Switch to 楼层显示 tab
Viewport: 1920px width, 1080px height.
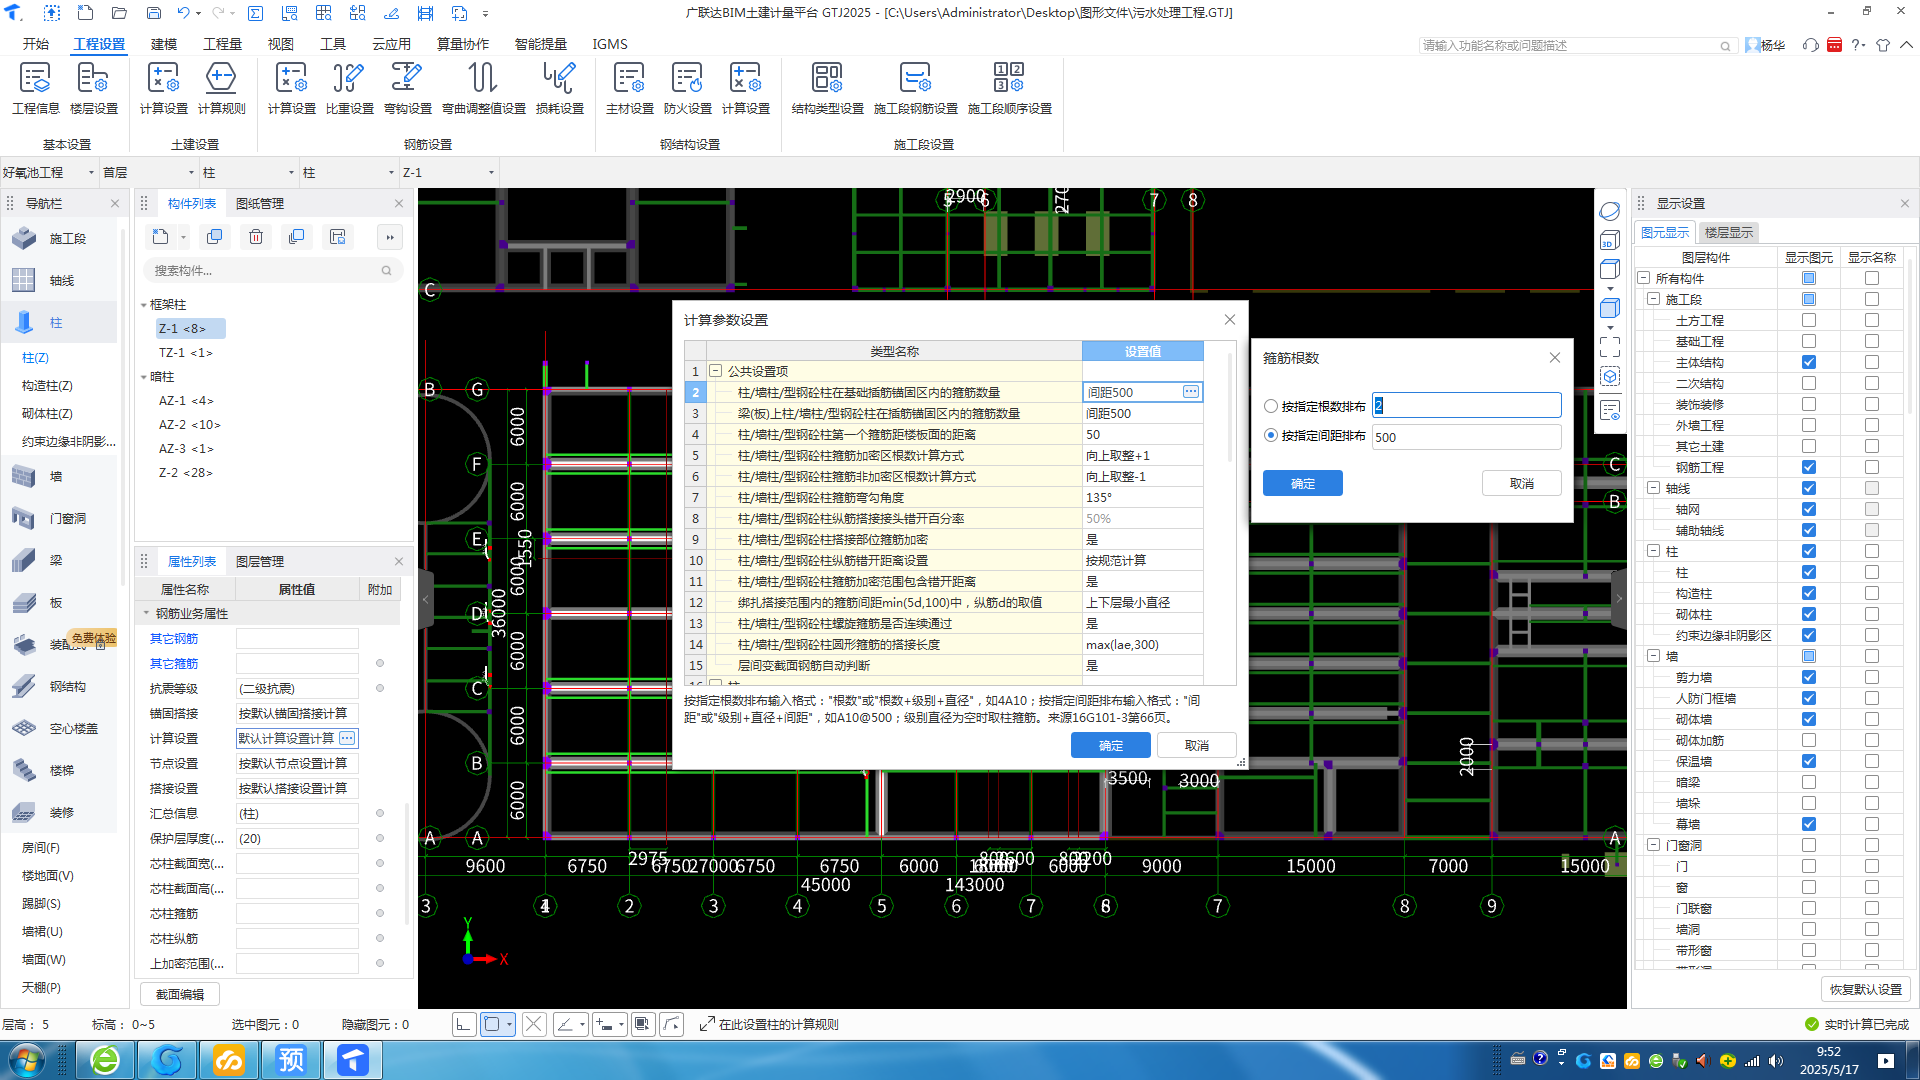[1729, 232]
